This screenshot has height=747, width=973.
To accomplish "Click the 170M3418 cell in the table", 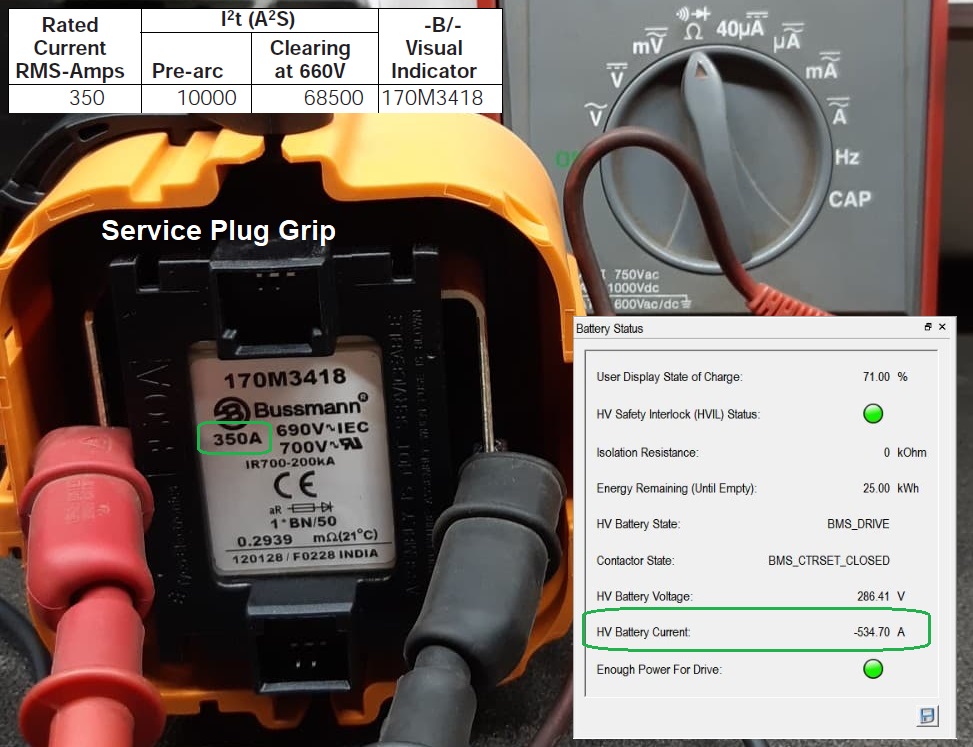I will tap(432, 98).
